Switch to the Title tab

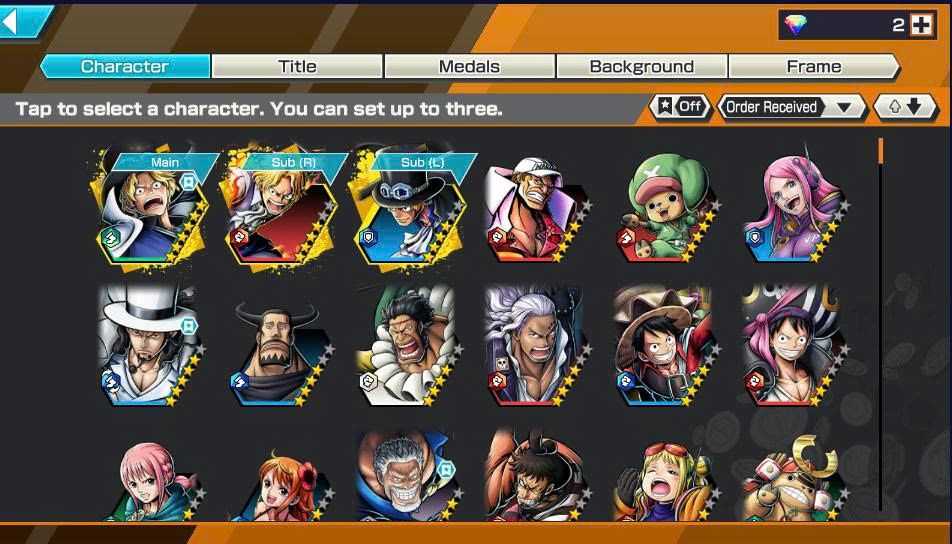[x=297, y=66]
